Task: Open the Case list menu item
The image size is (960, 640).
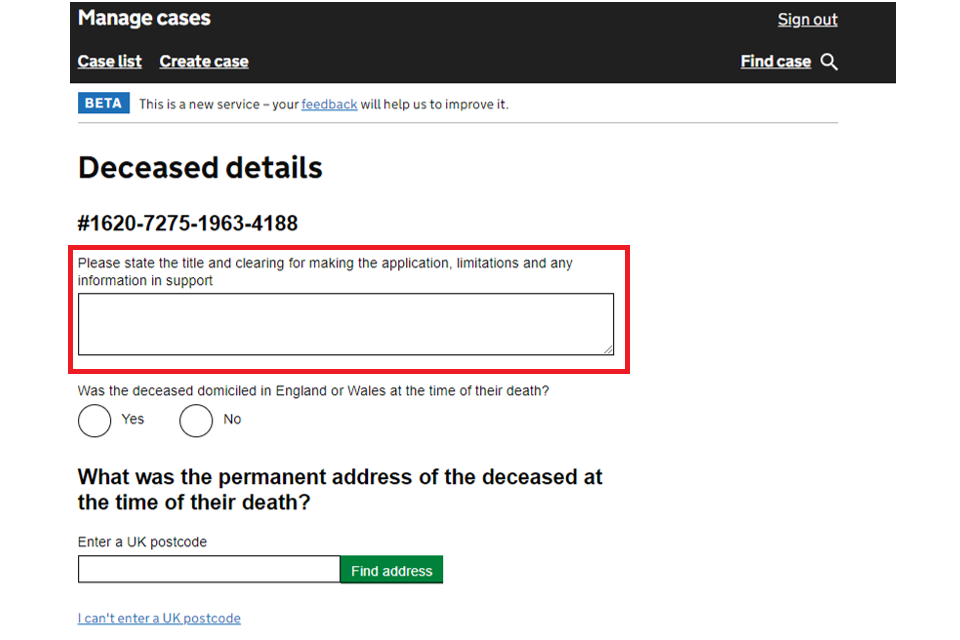Action: click(x=110, y=61)
